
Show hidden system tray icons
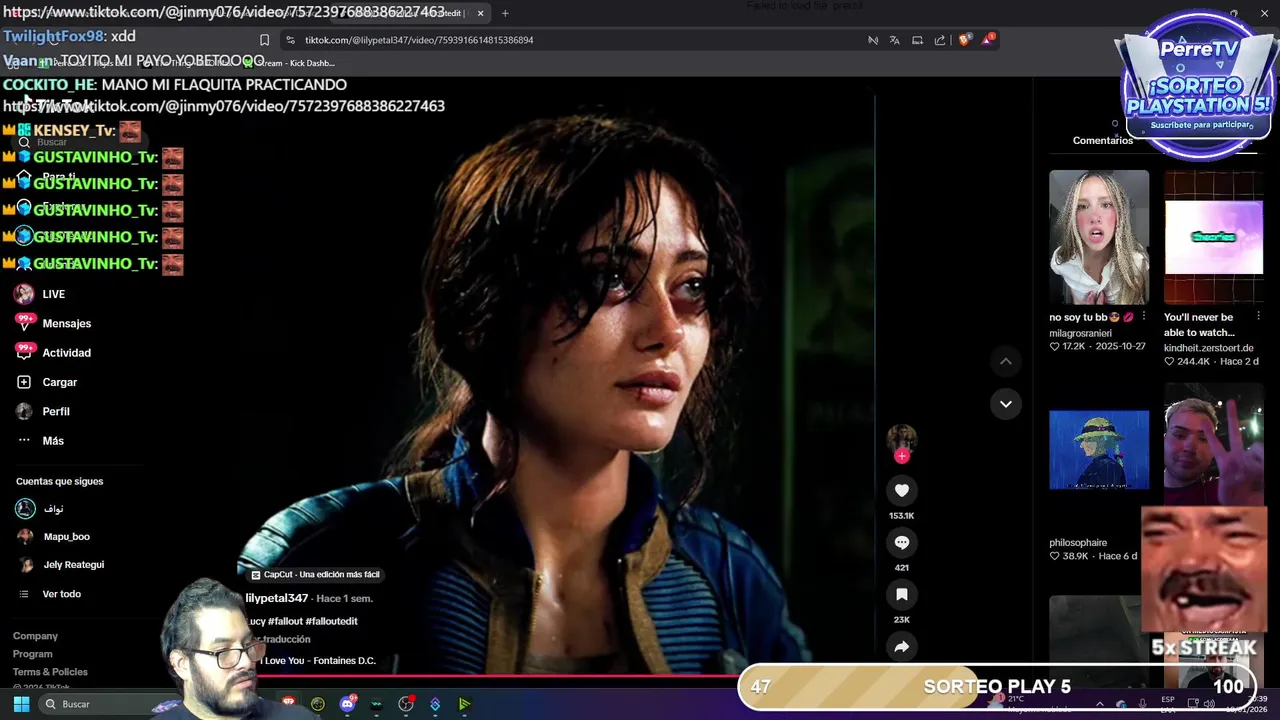coord(1099,704)
